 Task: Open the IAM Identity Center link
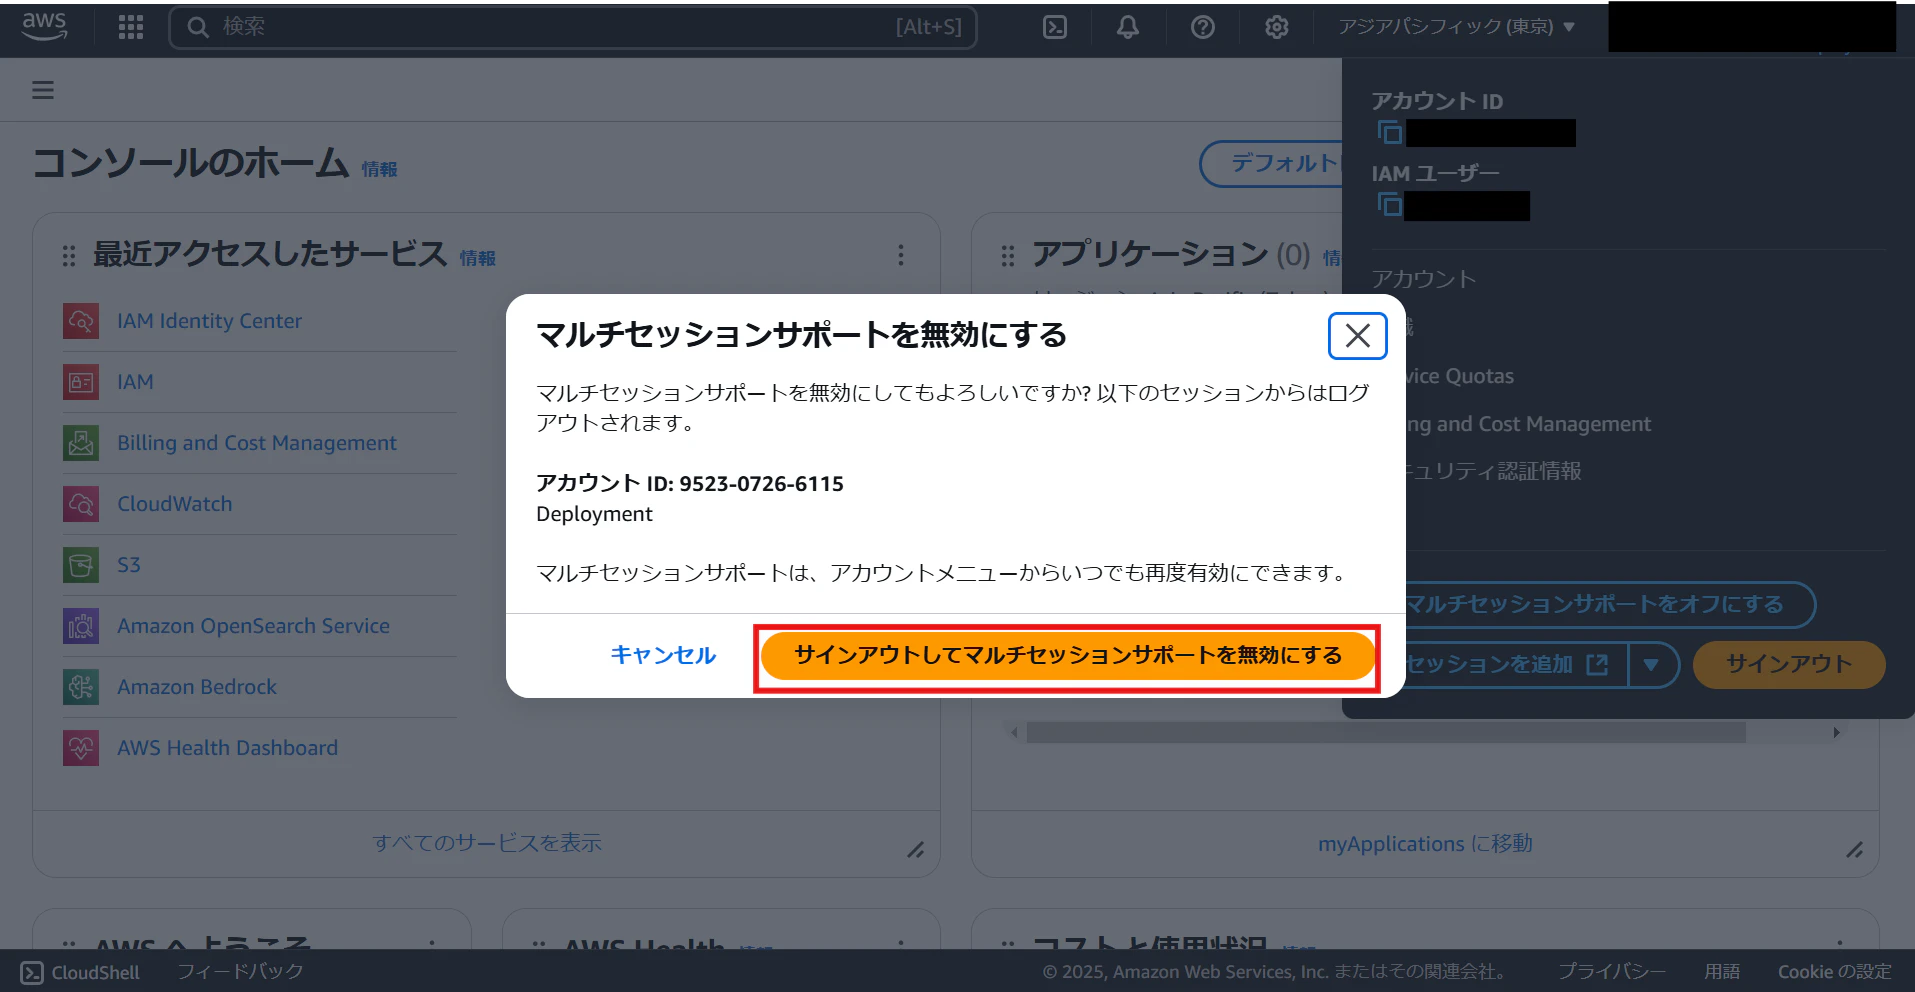pyautogui.click(x=209, y=321)
